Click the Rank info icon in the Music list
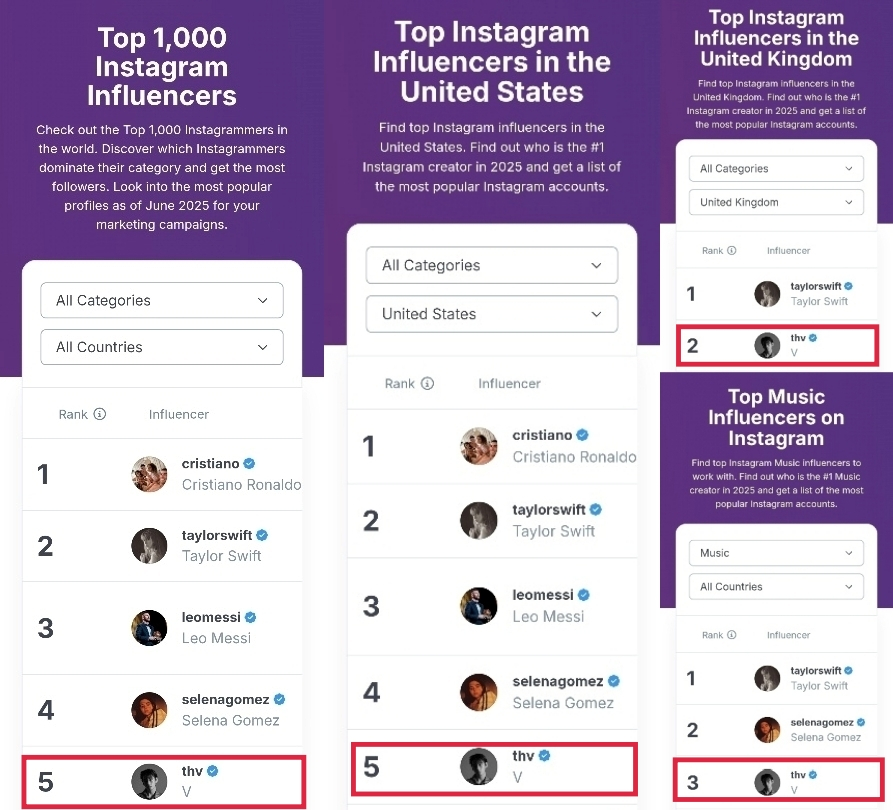This screenshot has width=893, height=810. tap(732, 635)
